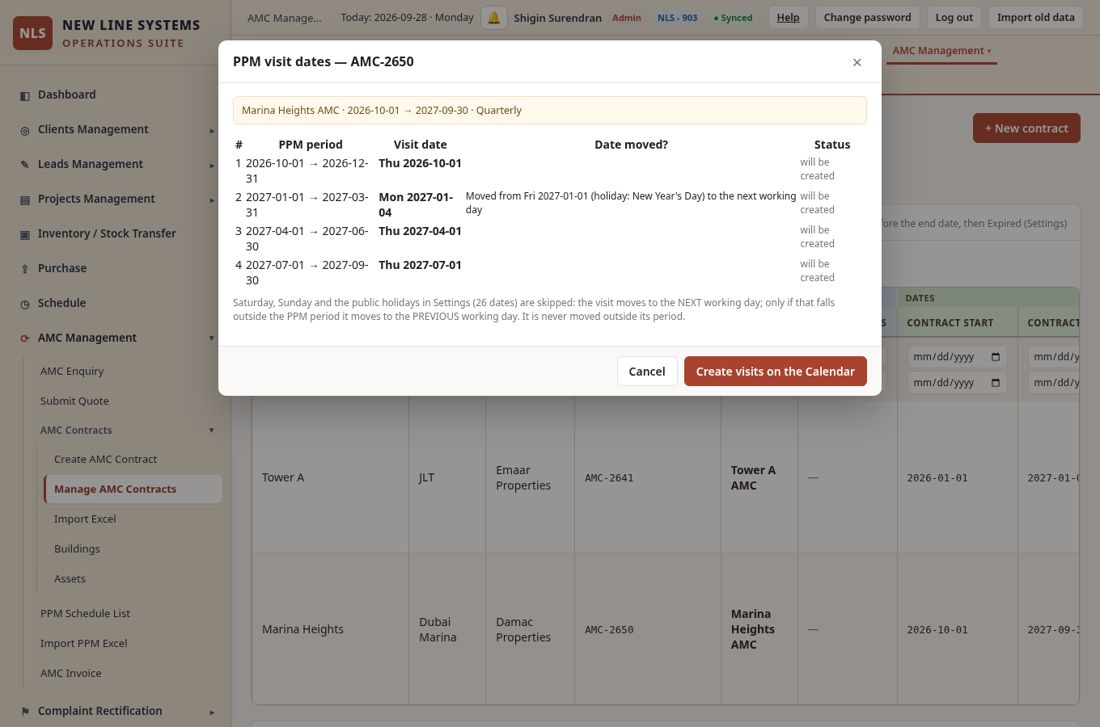Click the Marina Heights AMC contract name

[753, 629]
